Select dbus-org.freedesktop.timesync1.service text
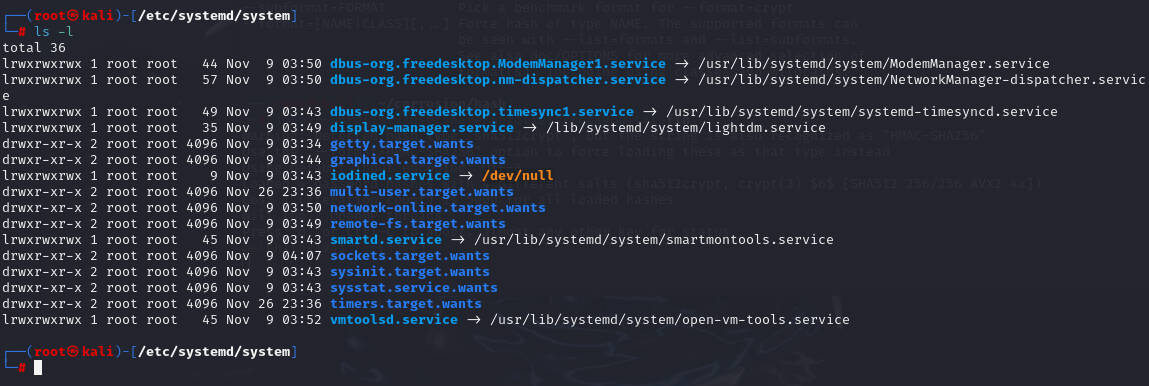The height and width of the screenshot is (386, 1149). coord(481,112)
